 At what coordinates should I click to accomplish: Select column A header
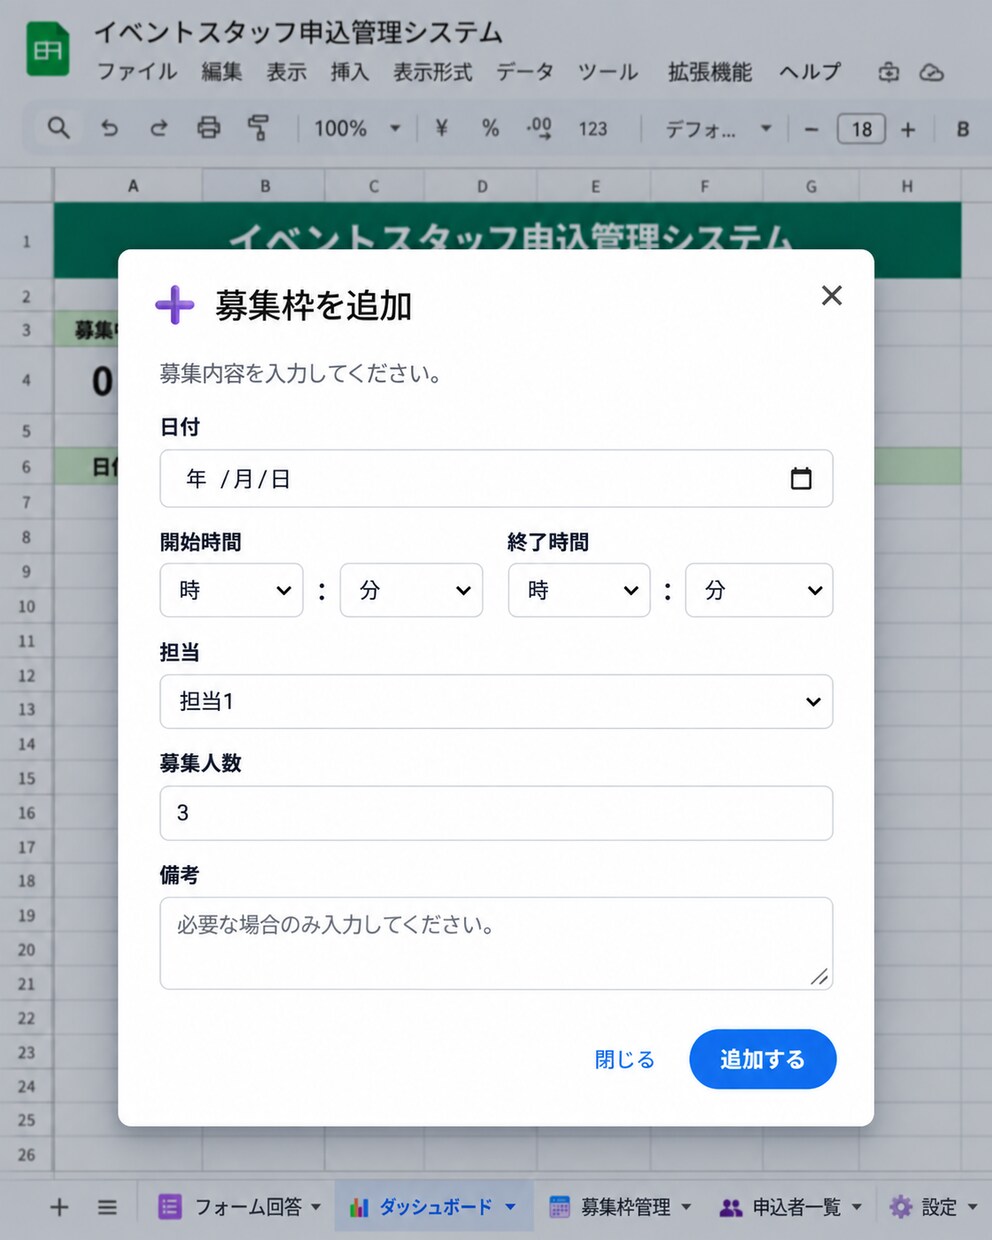point(132,186)
